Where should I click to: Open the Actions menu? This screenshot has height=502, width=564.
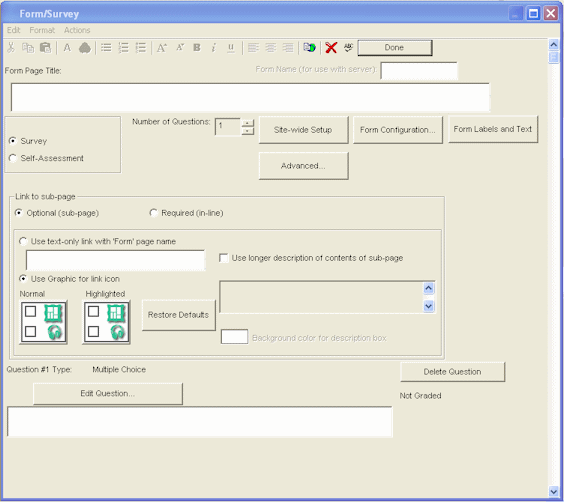pyautogui.click(x=77, y=30)
